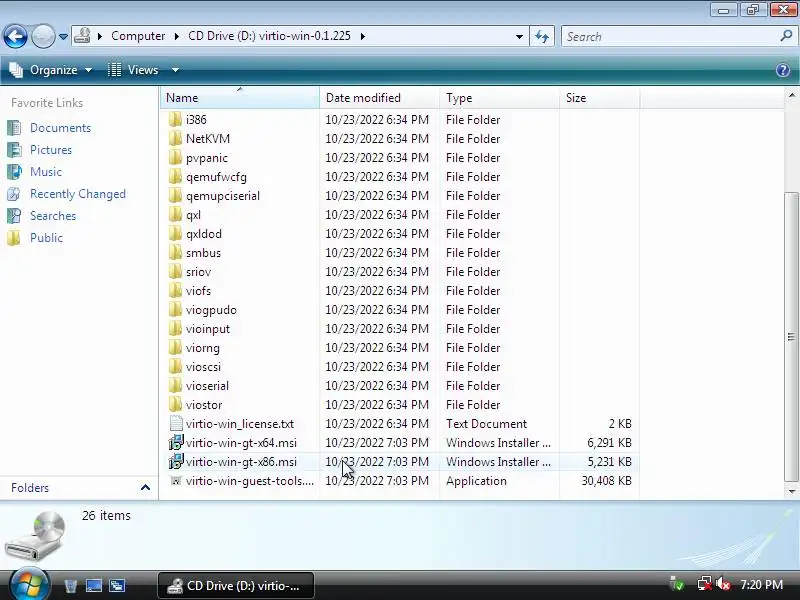Select the viorng folder name

point(203,348)
